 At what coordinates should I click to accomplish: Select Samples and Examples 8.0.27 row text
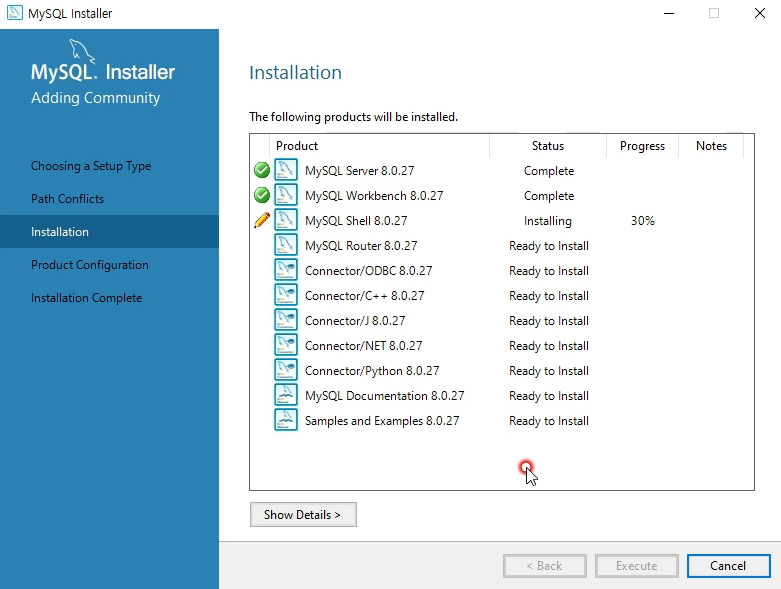[x=382, y=421]
